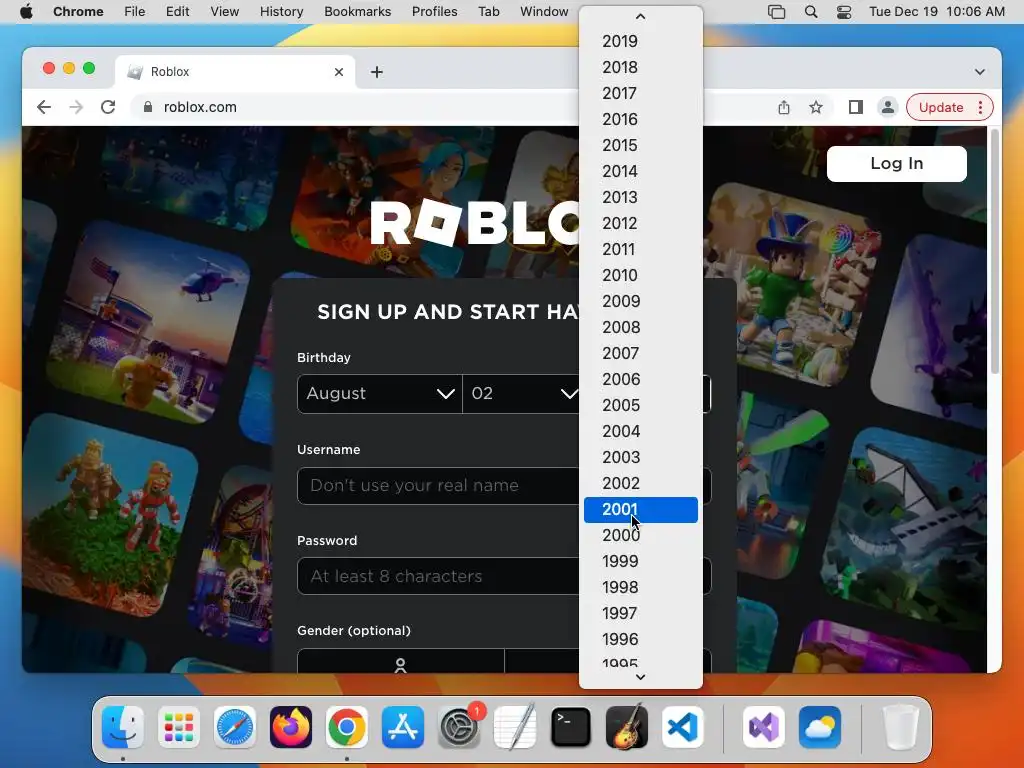Open the Profiles menu

coord(434,12)
